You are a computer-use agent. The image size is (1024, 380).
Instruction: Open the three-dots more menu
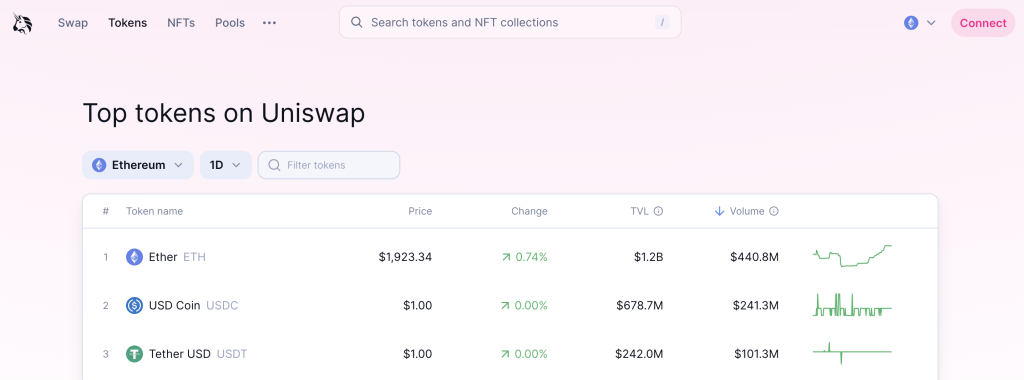click(269, 23)
